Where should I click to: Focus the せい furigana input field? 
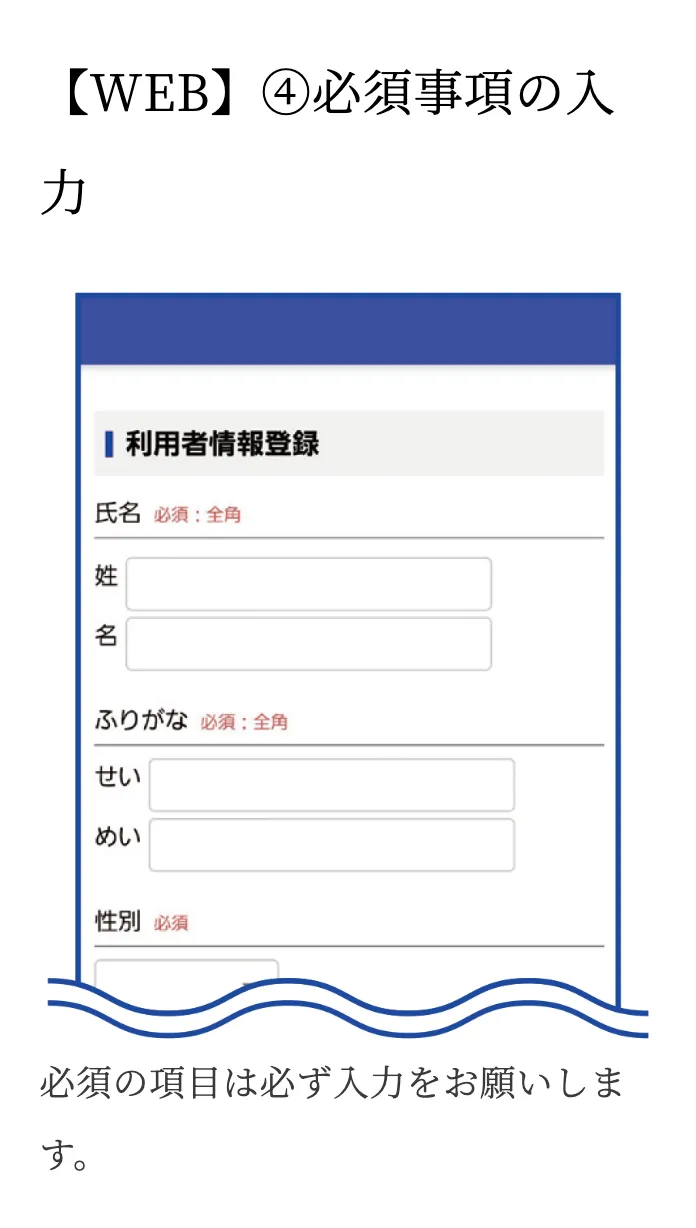pos(331,785)
